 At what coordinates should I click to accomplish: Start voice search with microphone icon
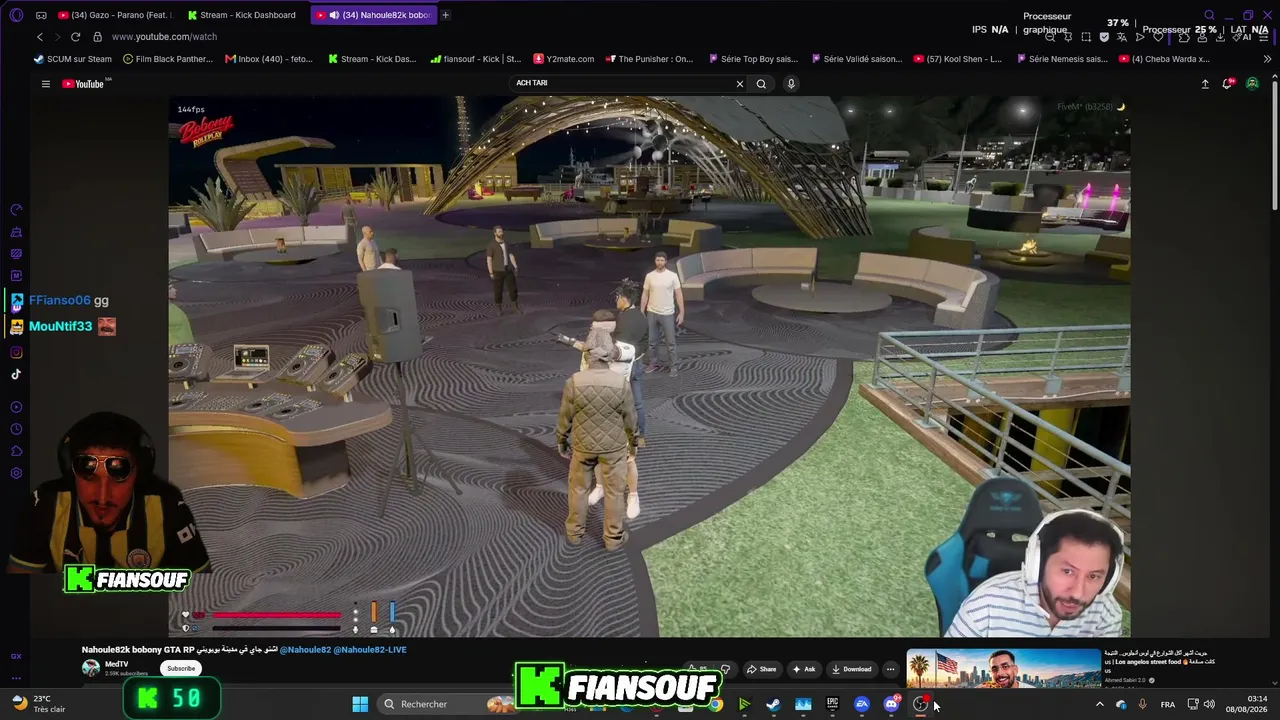click(790, 84)
